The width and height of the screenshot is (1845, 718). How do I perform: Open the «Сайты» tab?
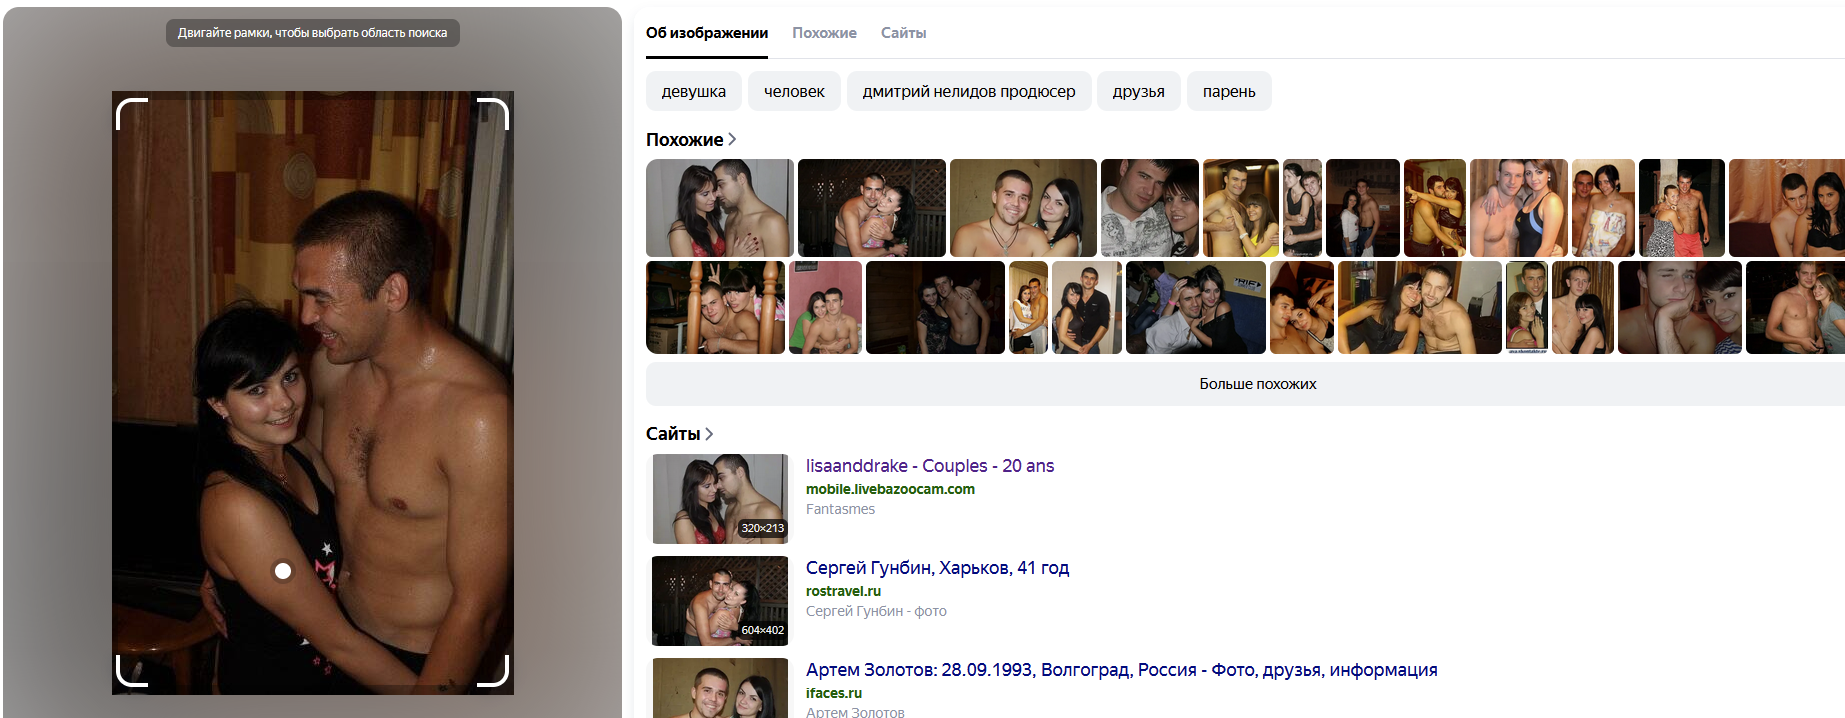point(903,33)
